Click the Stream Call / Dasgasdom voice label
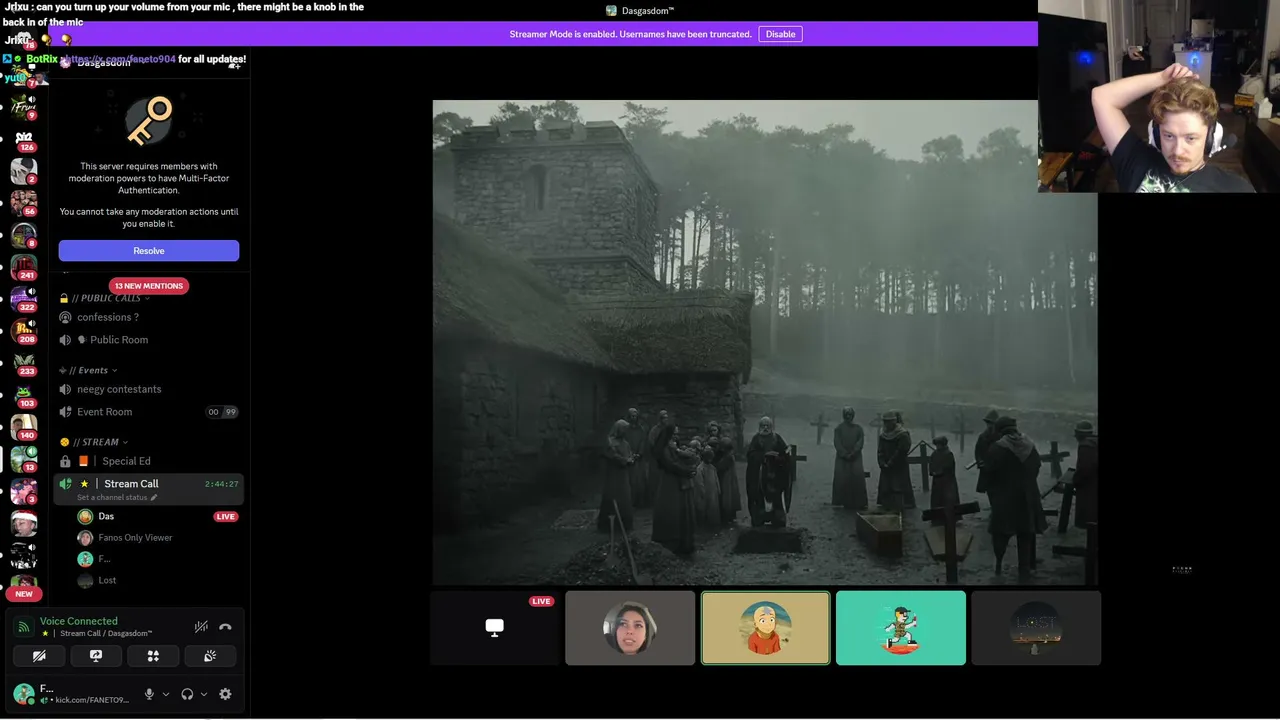This screenshot has height=720, width=1280. [x=106, y=633]
